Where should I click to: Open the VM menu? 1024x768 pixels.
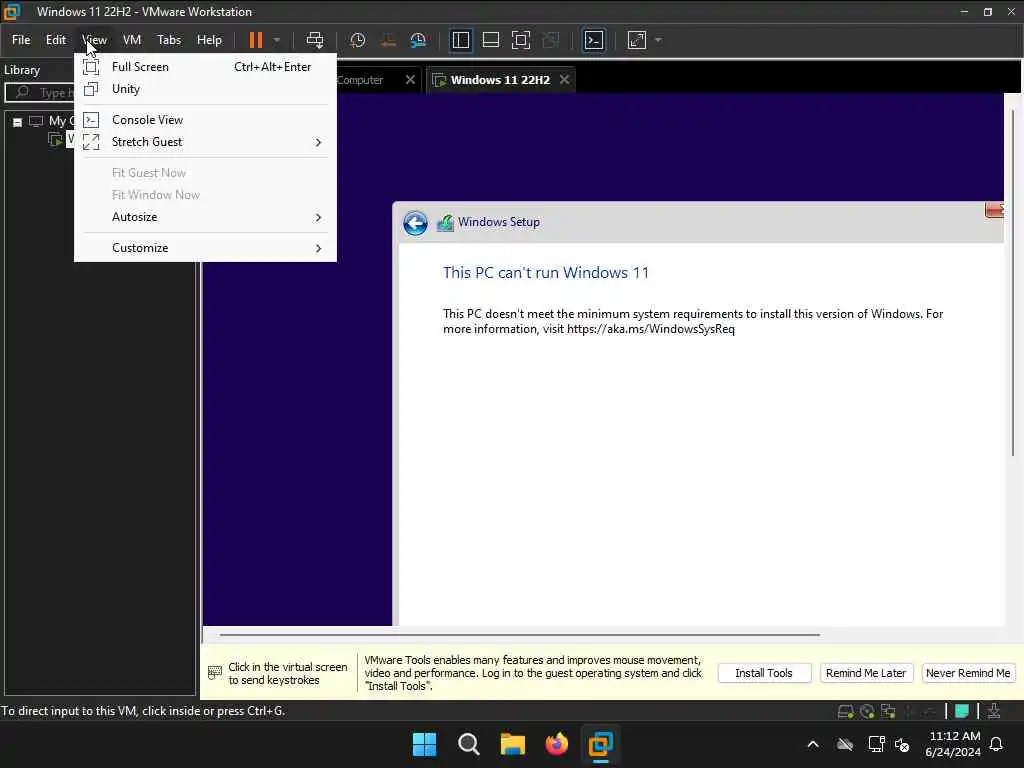(132, 40)
